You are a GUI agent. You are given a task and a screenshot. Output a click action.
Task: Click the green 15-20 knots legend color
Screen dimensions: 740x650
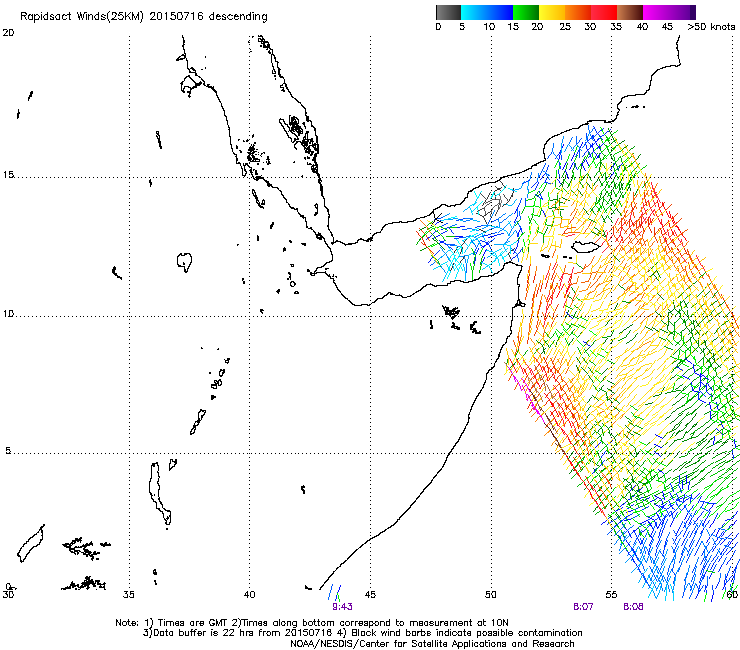tap(526, 12)
